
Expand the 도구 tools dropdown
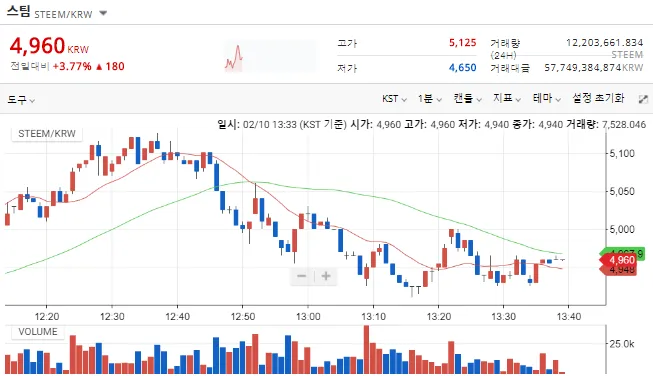click(21, 100)
